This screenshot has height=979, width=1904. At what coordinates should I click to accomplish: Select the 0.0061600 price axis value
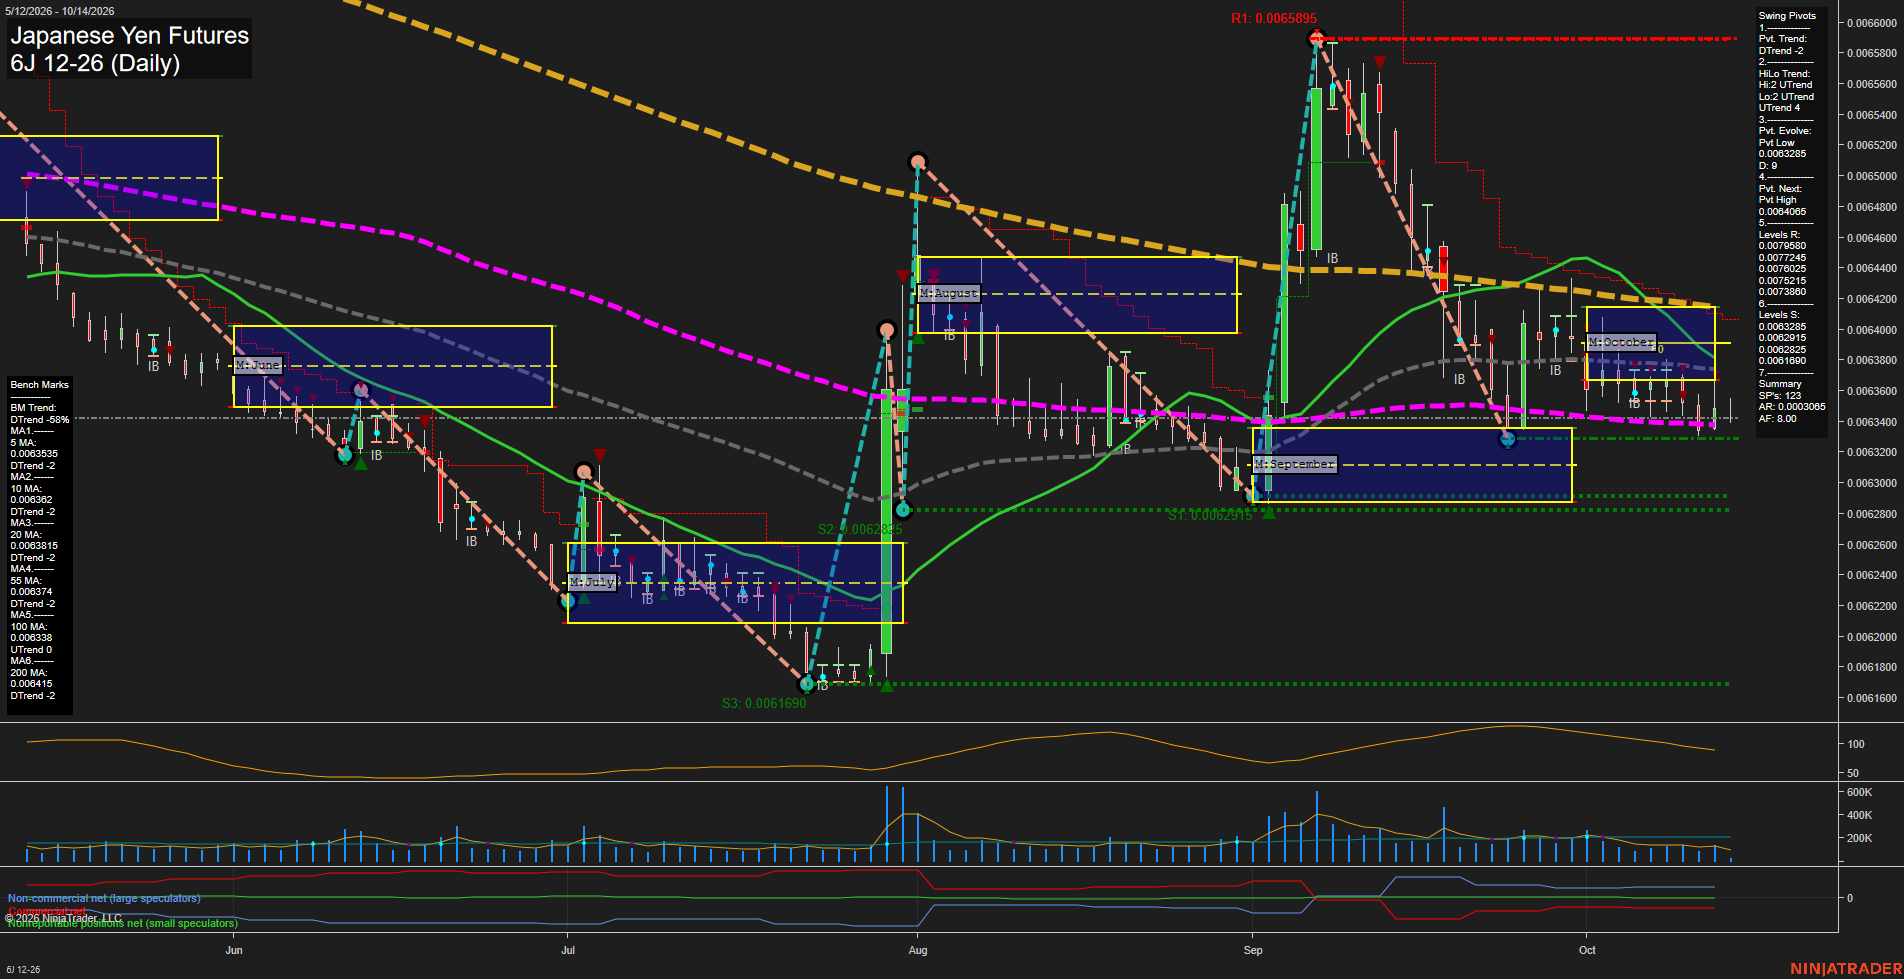point(1872,698)
